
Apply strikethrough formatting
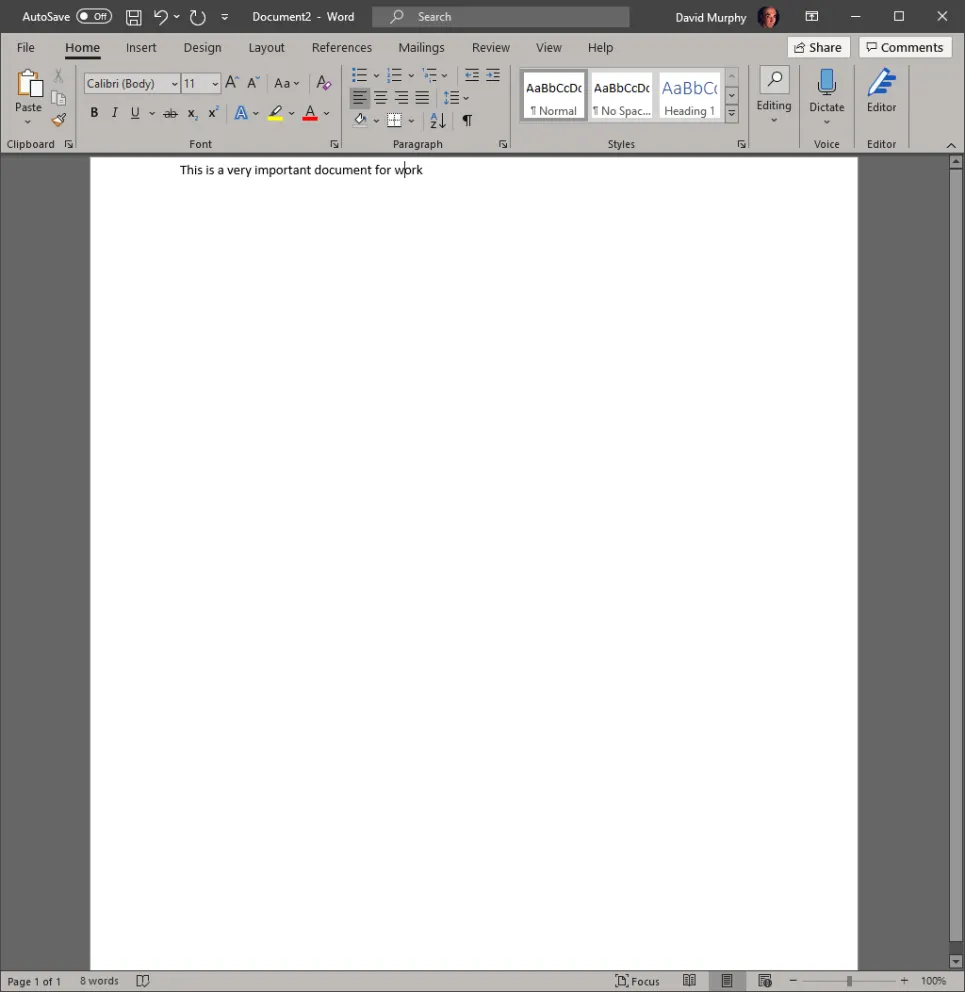click(x=170, y=114)
